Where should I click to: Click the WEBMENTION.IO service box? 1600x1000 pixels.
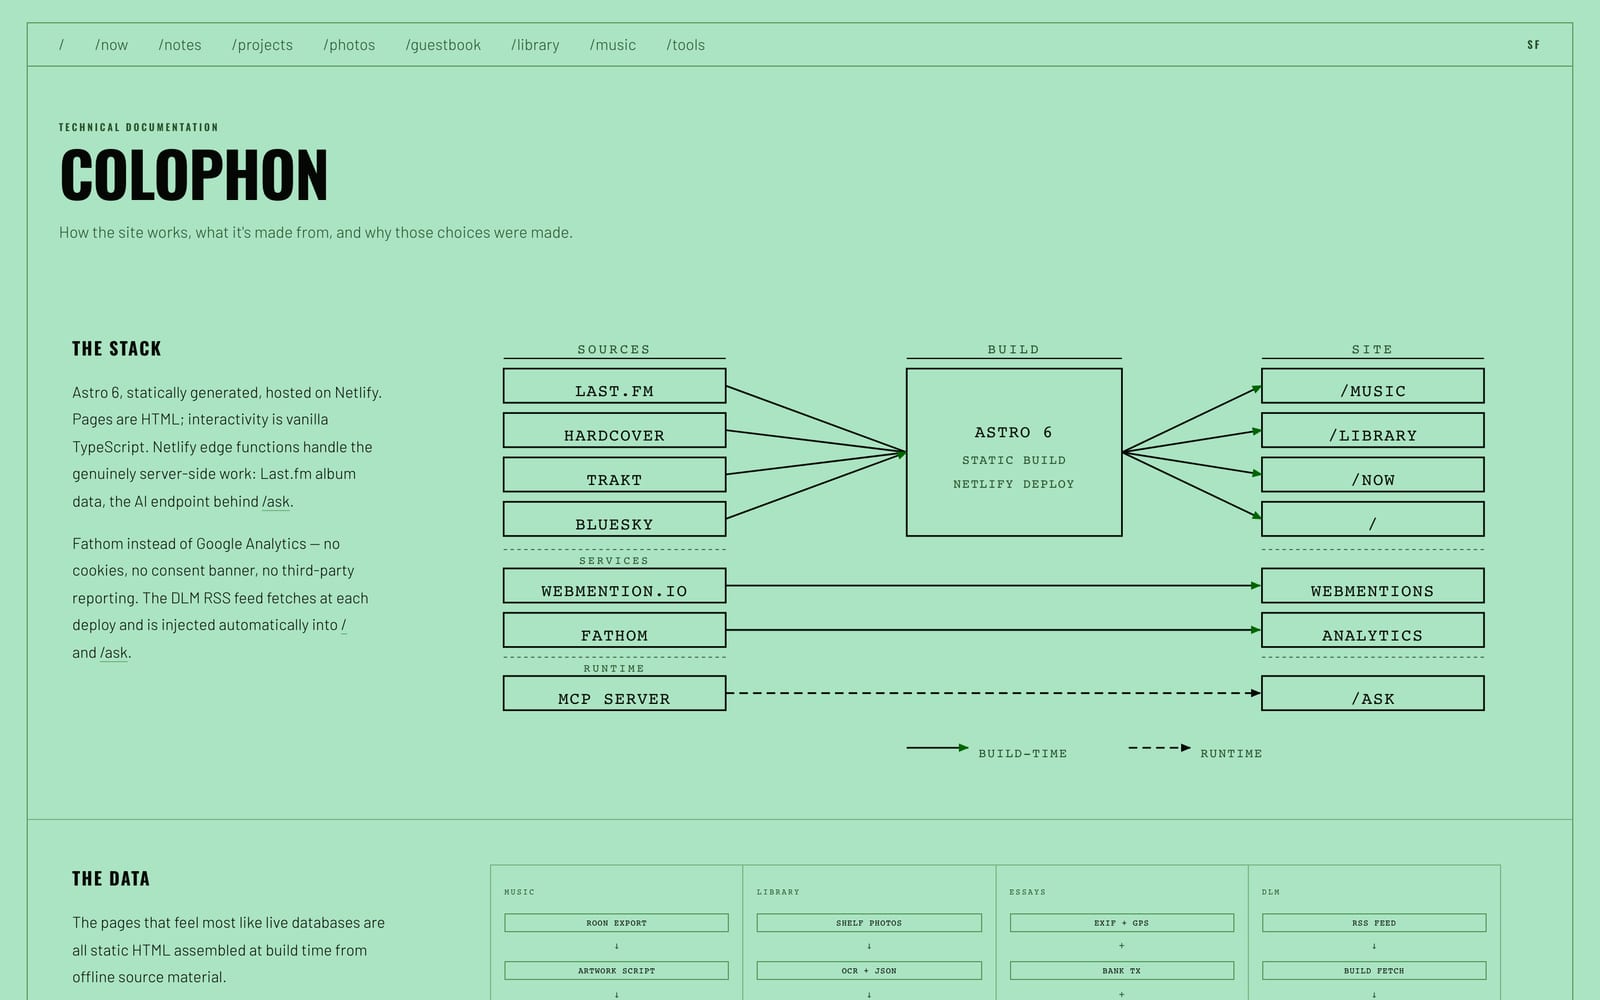tap(614, 586)
